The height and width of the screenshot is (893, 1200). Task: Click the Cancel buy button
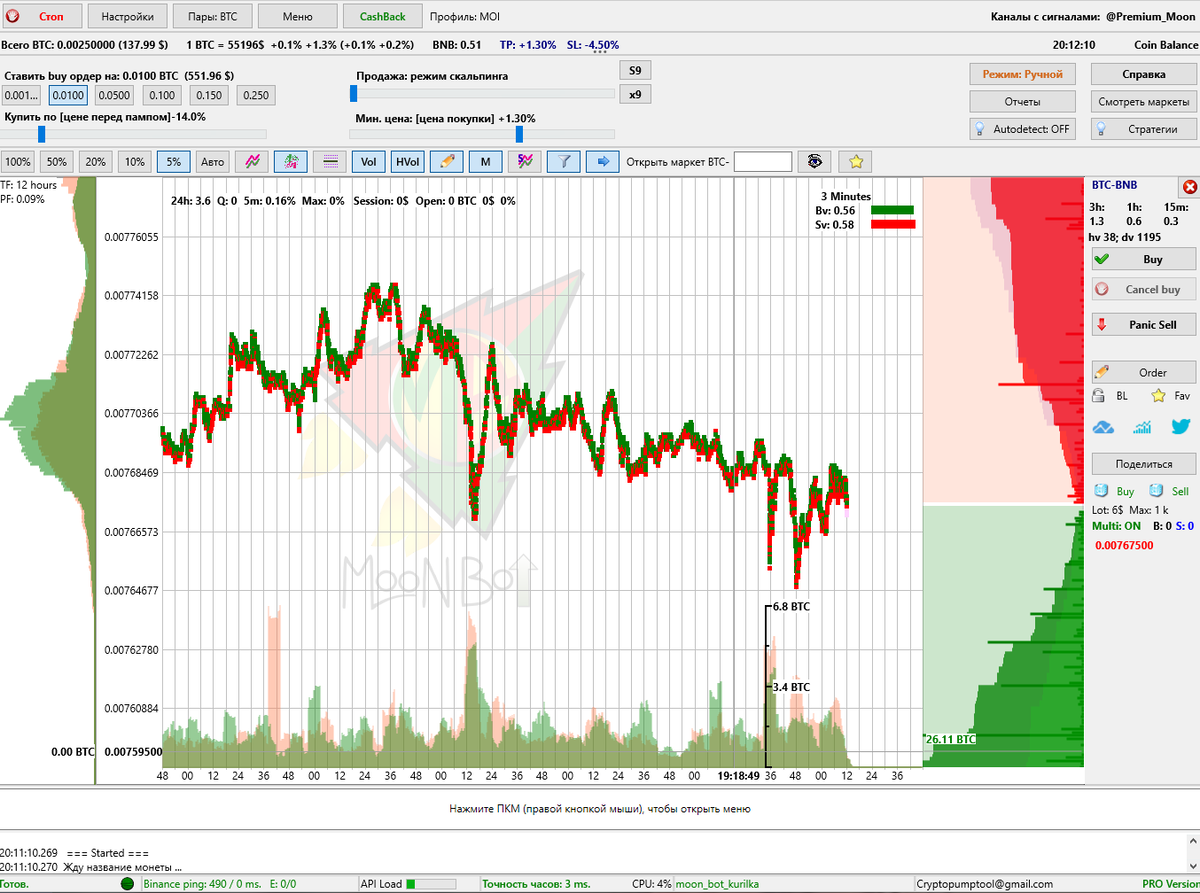click(1144, 289)
